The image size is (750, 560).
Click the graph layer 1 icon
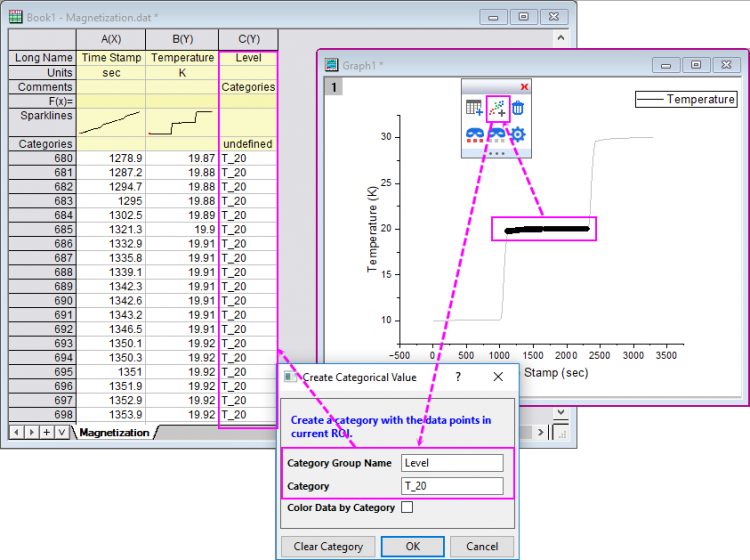[335, 87]
